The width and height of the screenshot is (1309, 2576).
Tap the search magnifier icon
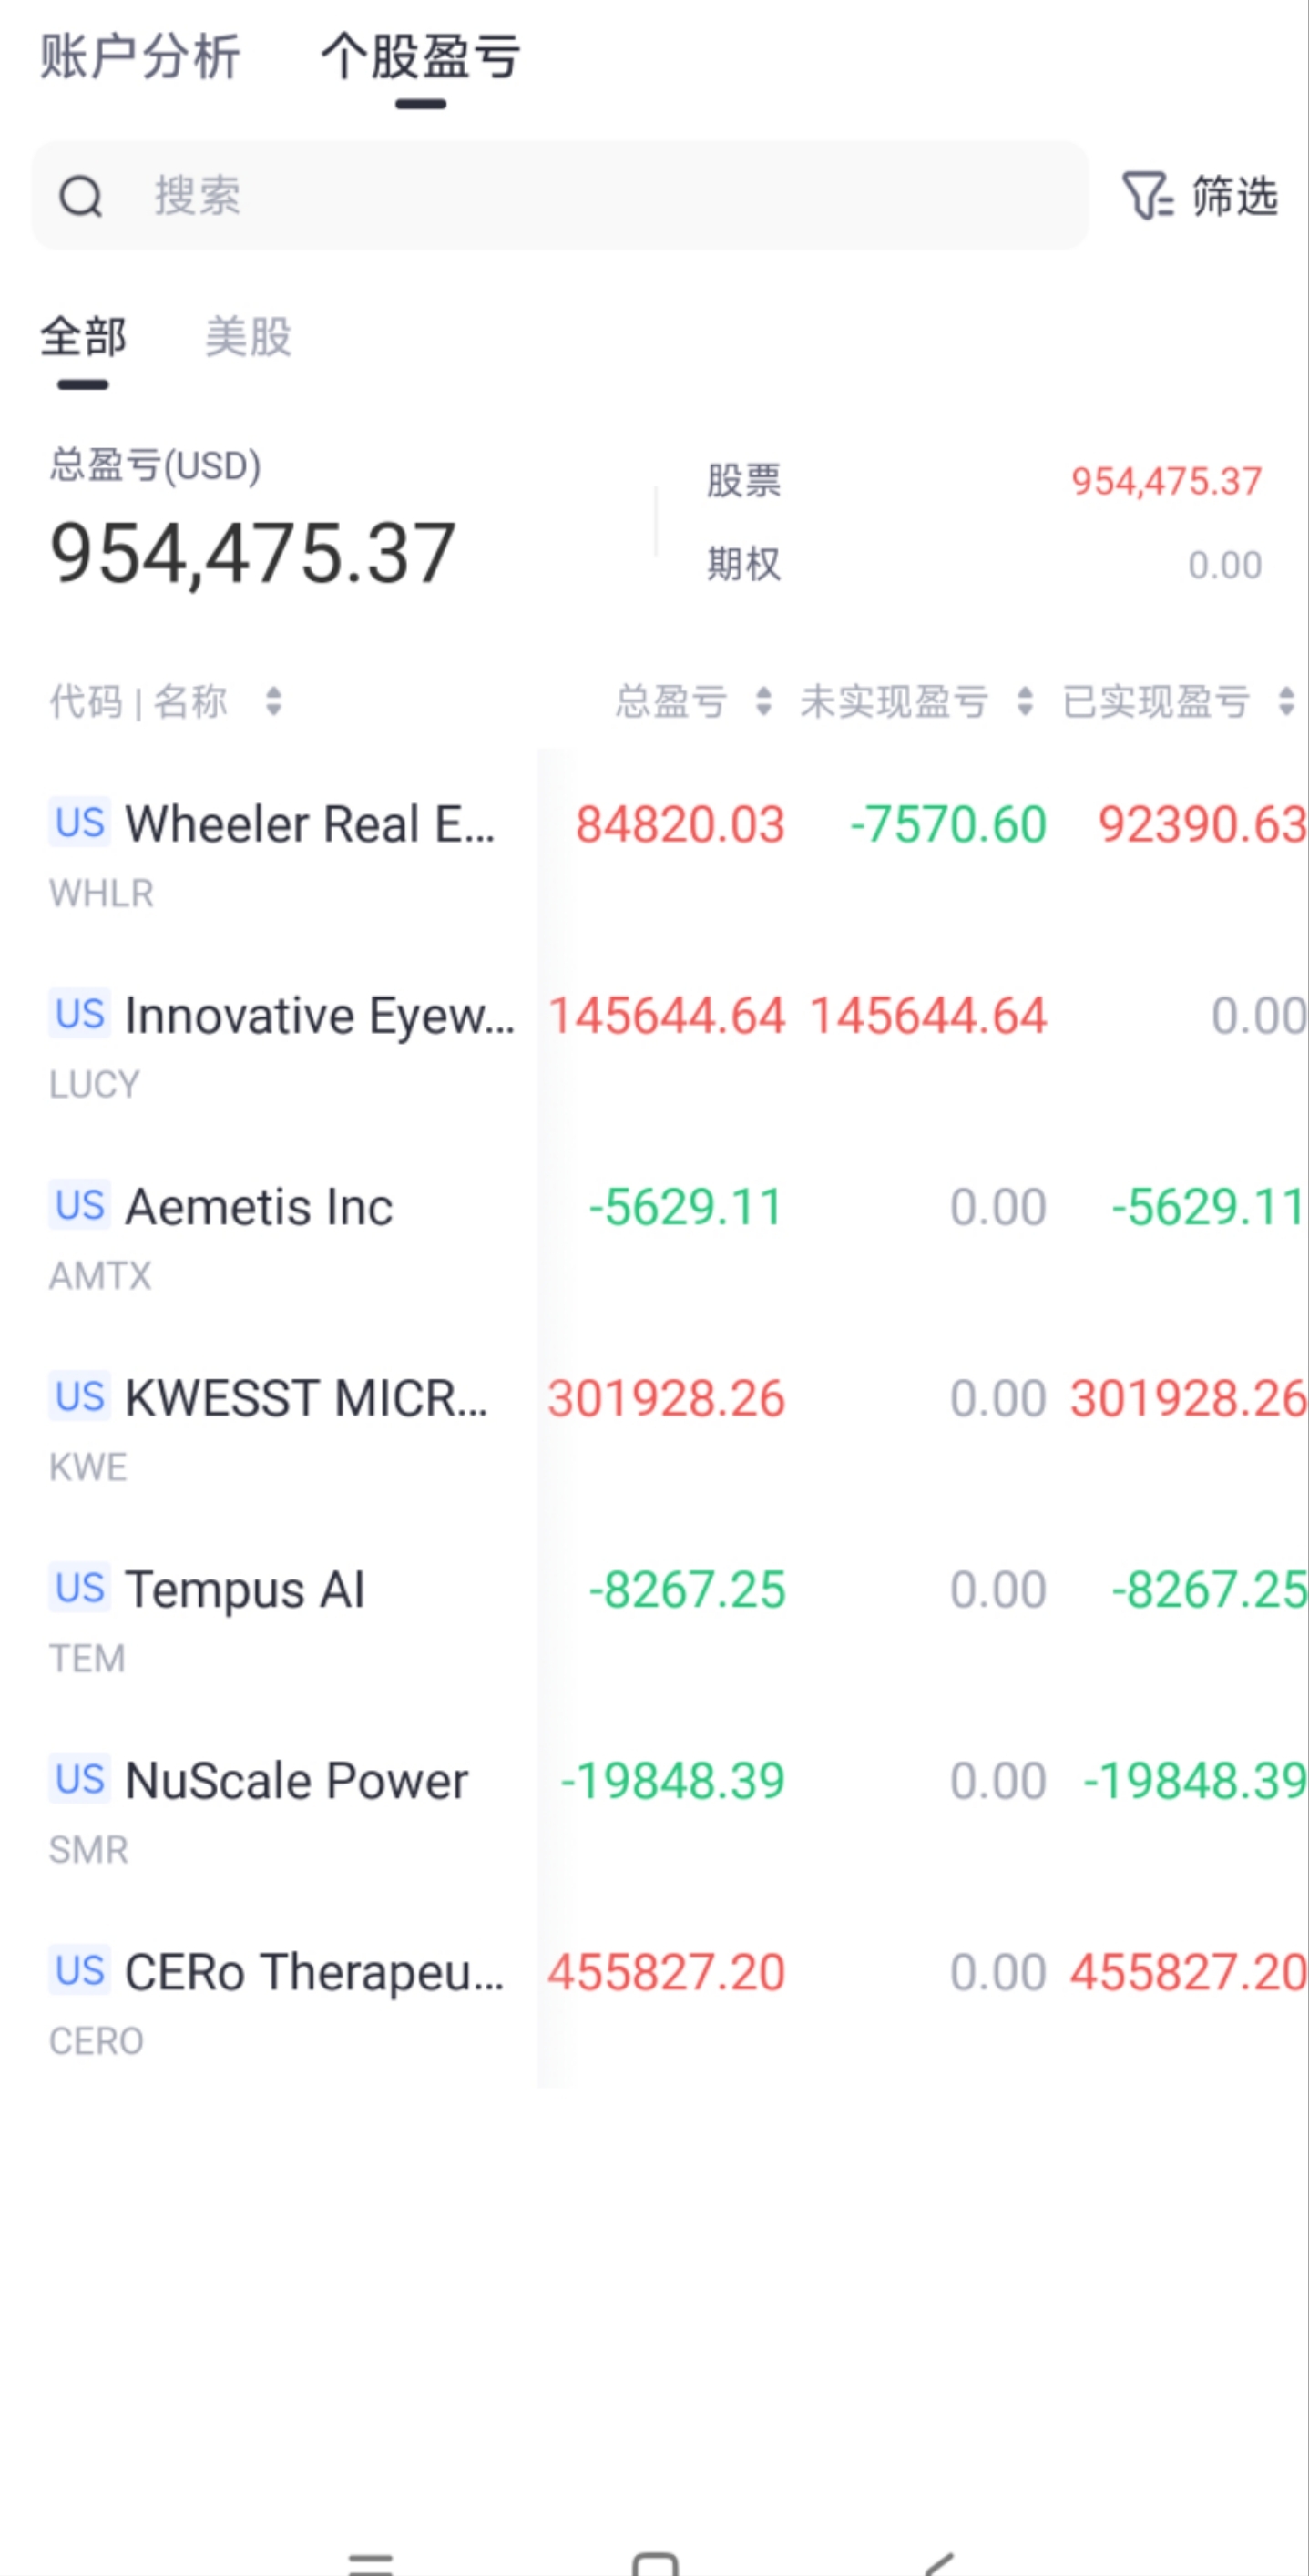81,196
